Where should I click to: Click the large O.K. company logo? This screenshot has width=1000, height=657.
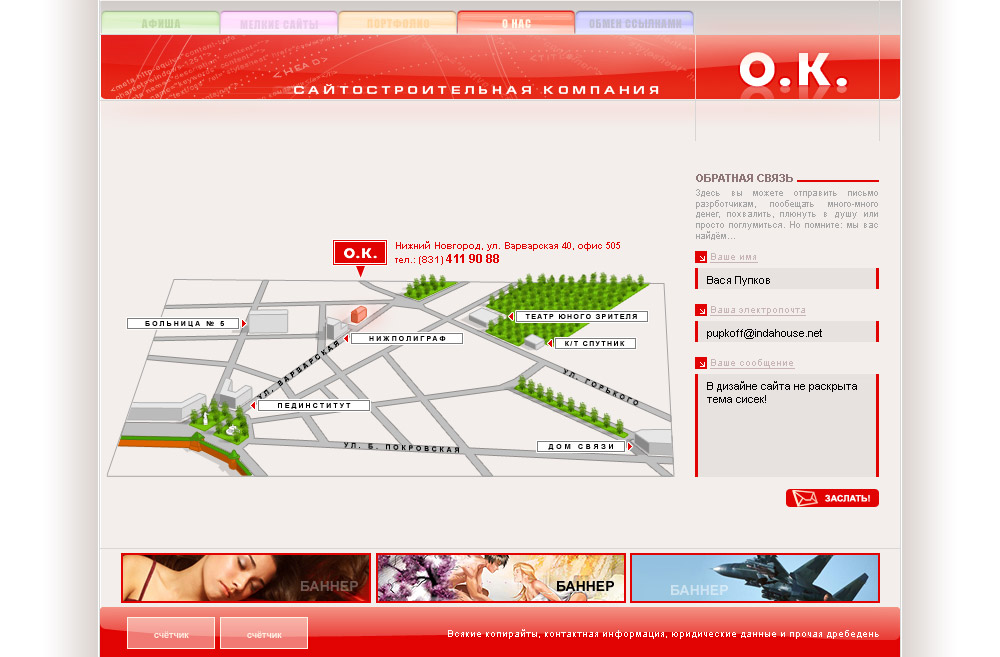pyautogui.click(x=793, y=69)
